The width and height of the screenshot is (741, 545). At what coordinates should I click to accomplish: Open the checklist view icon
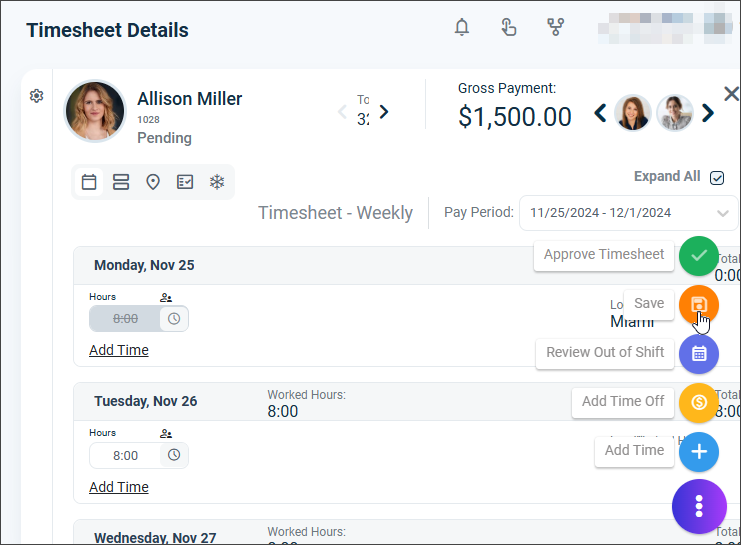[x=185, y=182]
